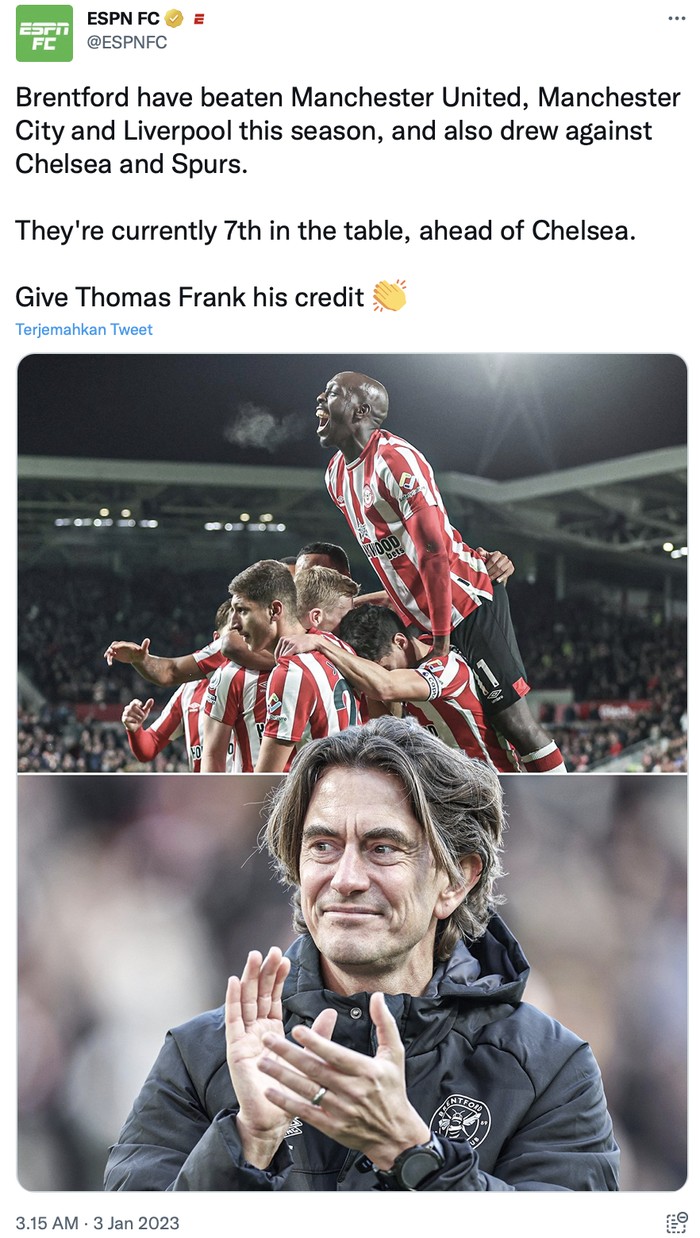Click the @ESPNFC handle
Image resolution: width=700 pixels, height=1238 pixels.
click(127, 43)
